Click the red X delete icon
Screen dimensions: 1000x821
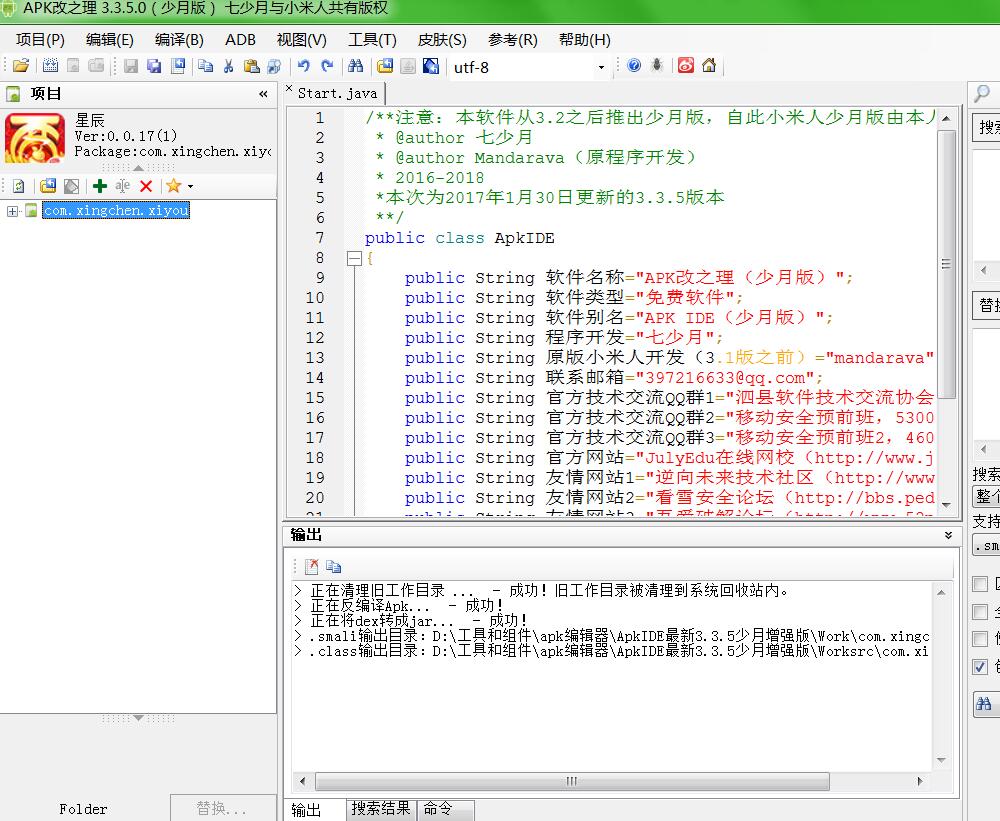(x=146, y=186)
